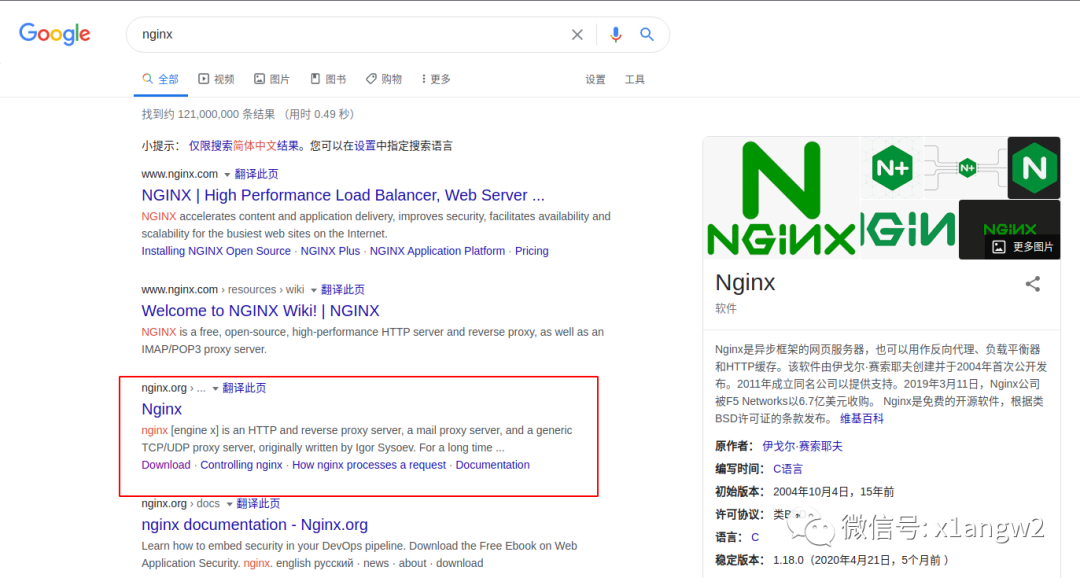Expand dropdown arrow next to resources › wiki
This screenshot has width=1080, height=578.
coord(313,291)
